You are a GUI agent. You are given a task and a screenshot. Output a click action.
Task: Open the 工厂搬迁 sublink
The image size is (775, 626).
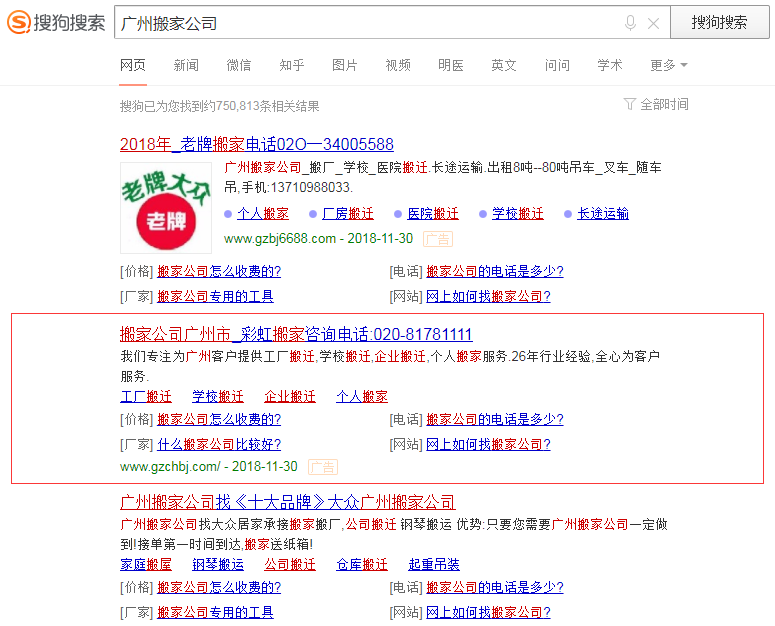146,396
